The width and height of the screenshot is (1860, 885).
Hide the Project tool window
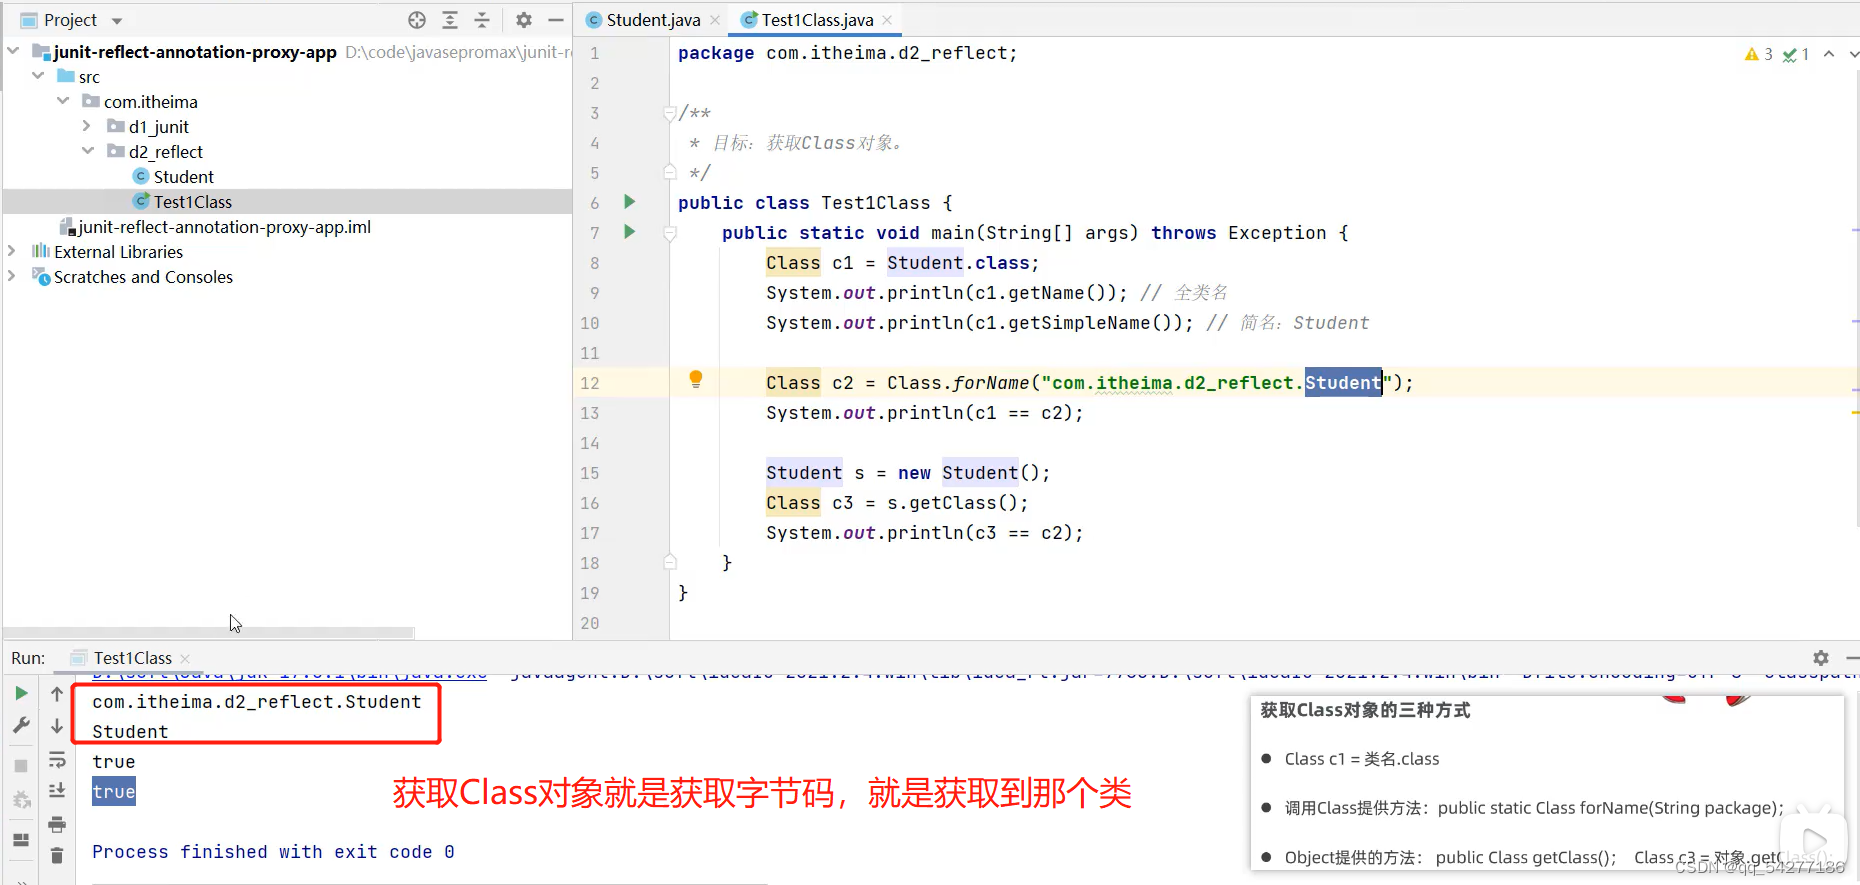coord(556,20)
